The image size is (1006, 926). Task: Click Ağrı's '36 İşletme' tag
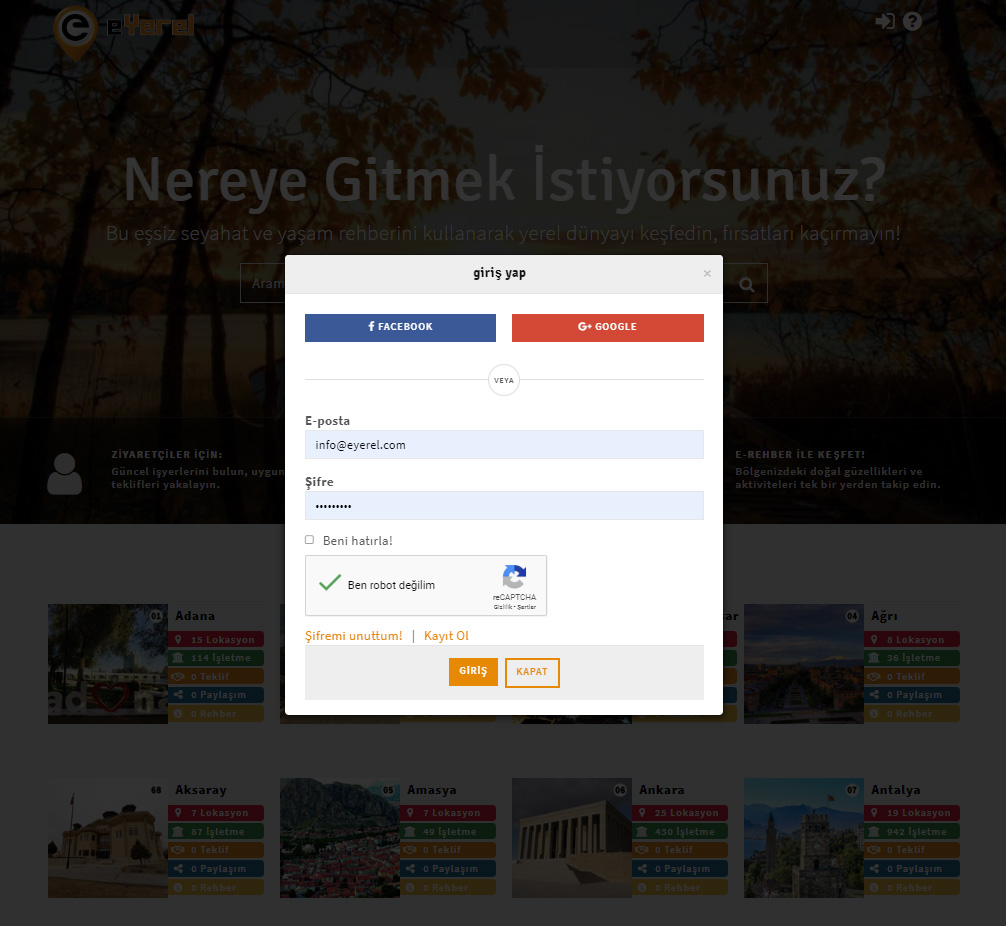(912, 658)
